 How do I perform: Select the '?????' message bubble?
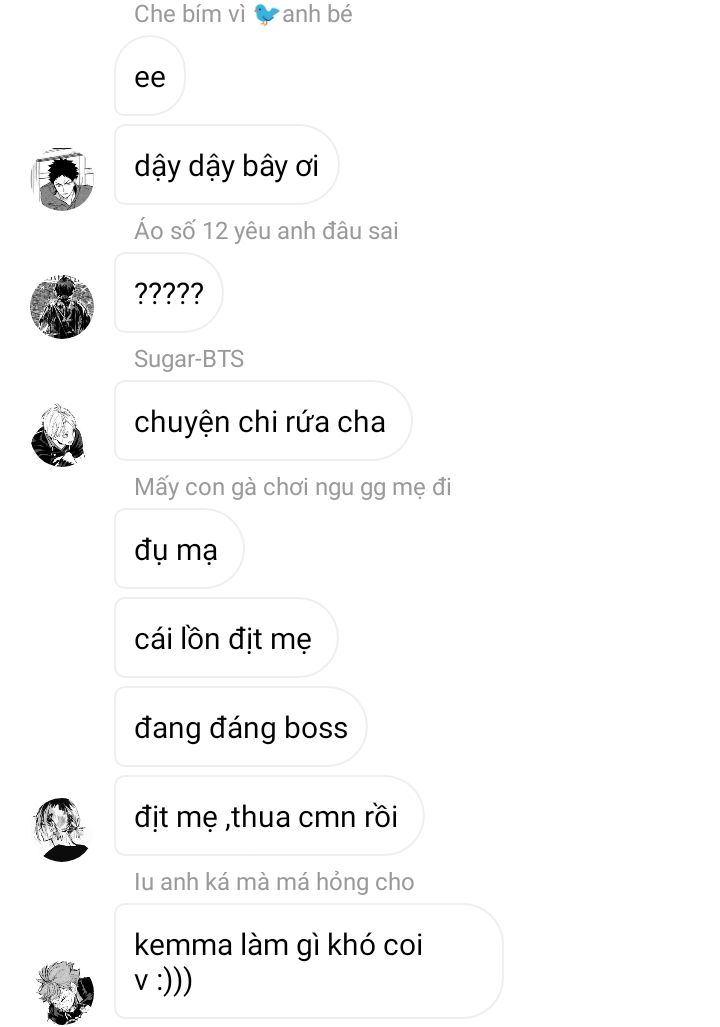click(x=169, y=293)
